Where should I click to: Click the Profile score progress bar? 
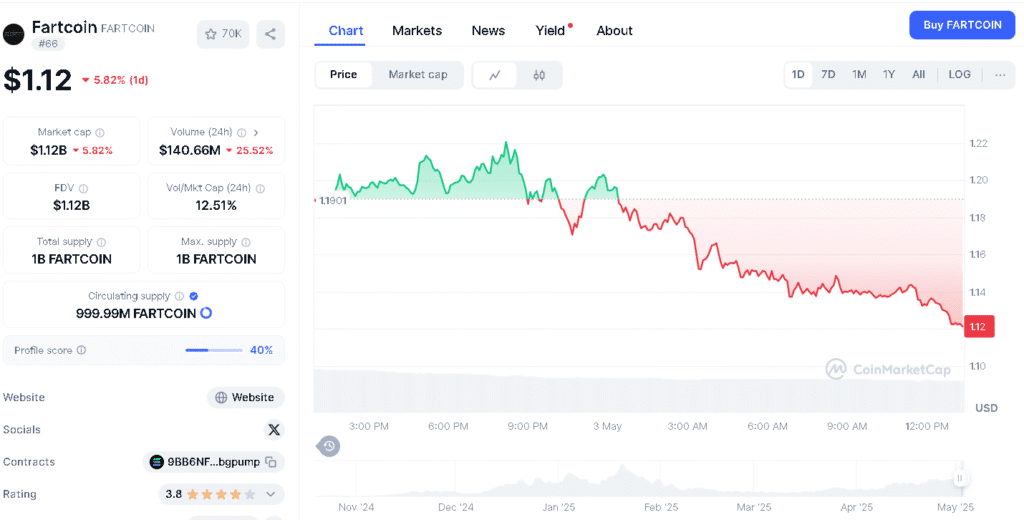[214, 350]
